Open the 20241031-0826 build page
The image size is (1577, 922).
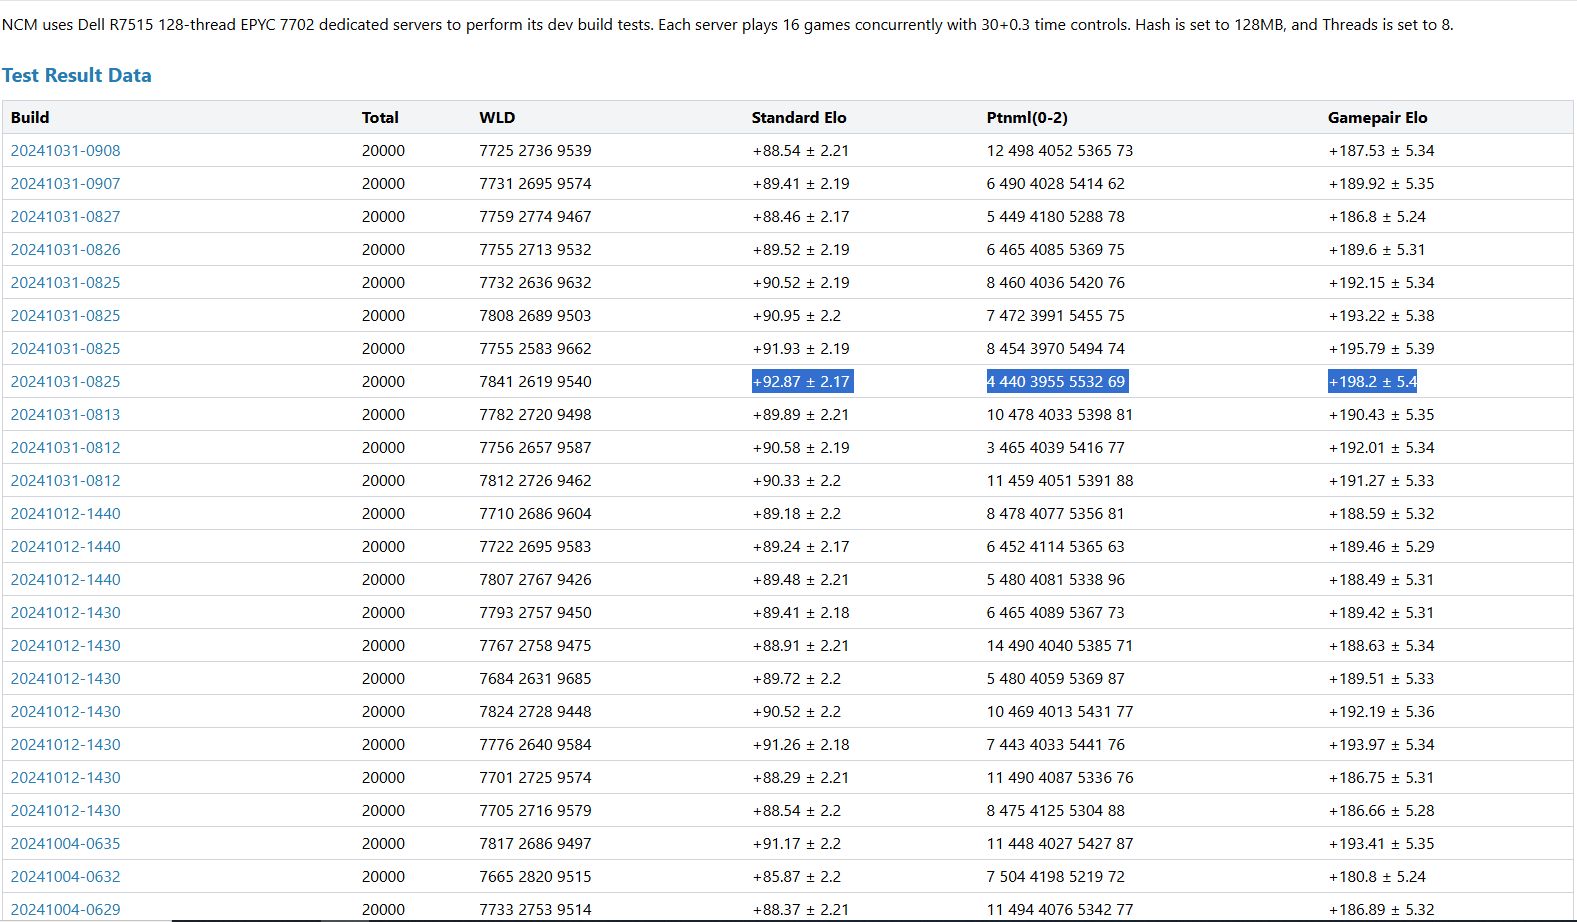coord(65,249)
